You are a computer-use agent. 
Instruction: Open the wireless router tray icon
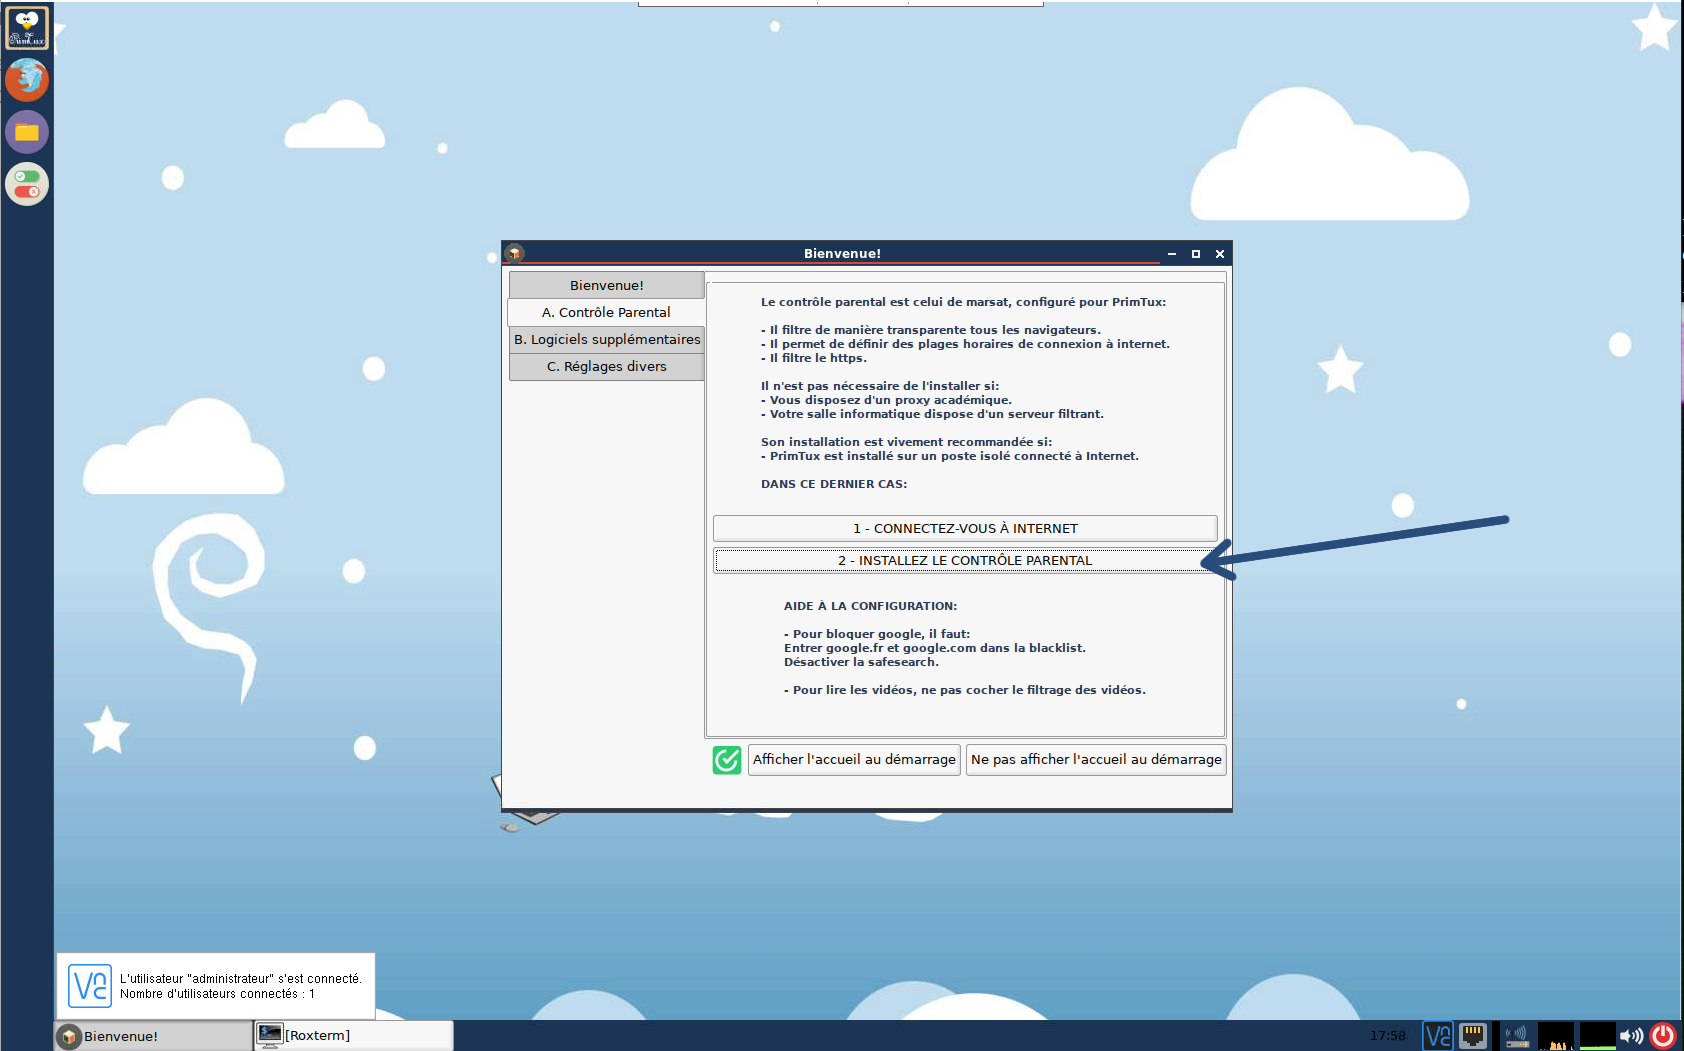(x=1517, y=1035)
